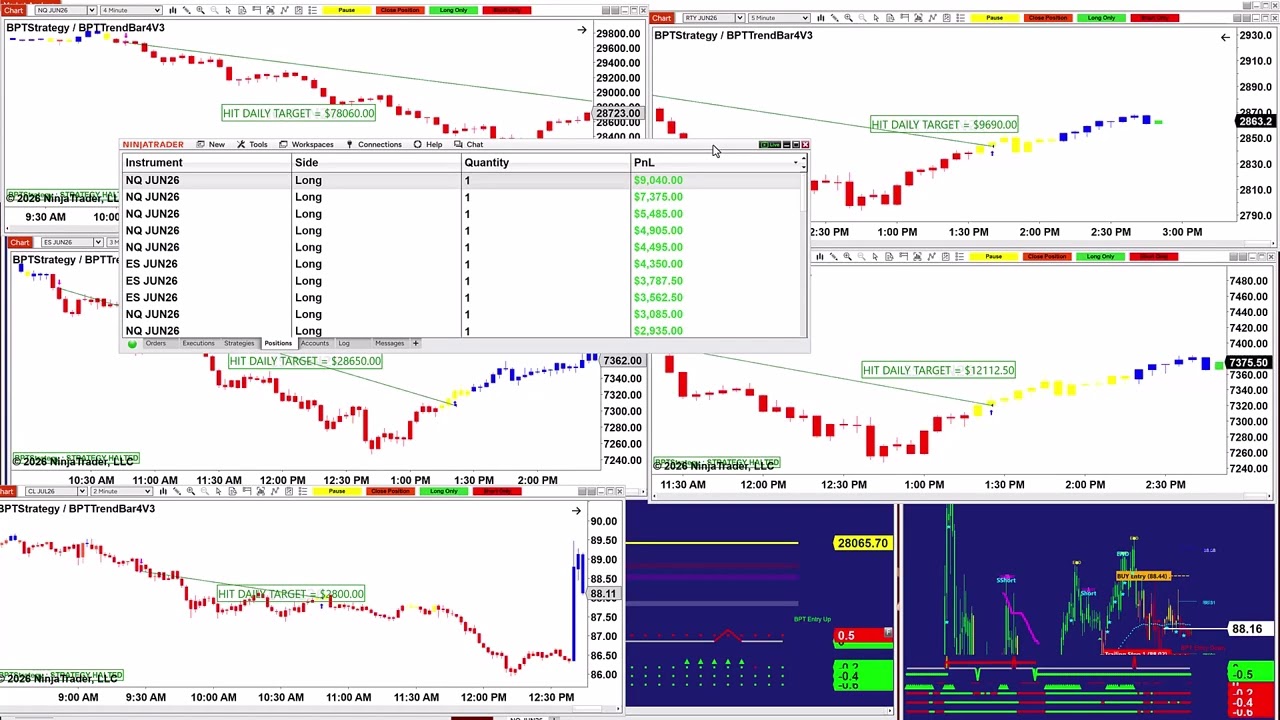
Task: Switch to Strategies tab
Action: 239,344
